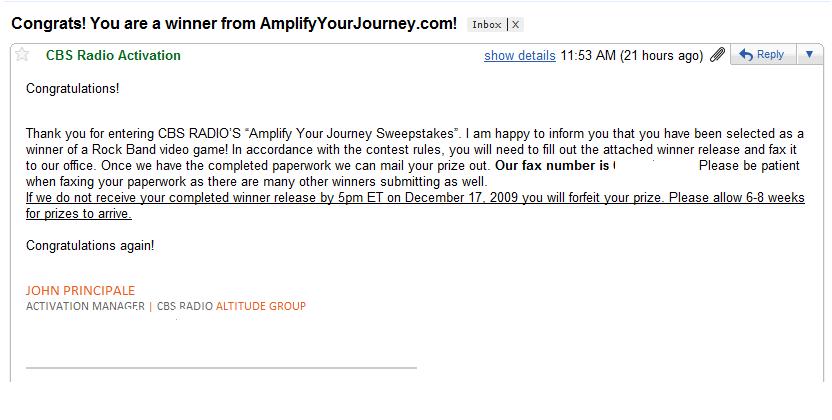Open the dropdown arrow next to Reply
832x420 pixels.
[810, 55]
